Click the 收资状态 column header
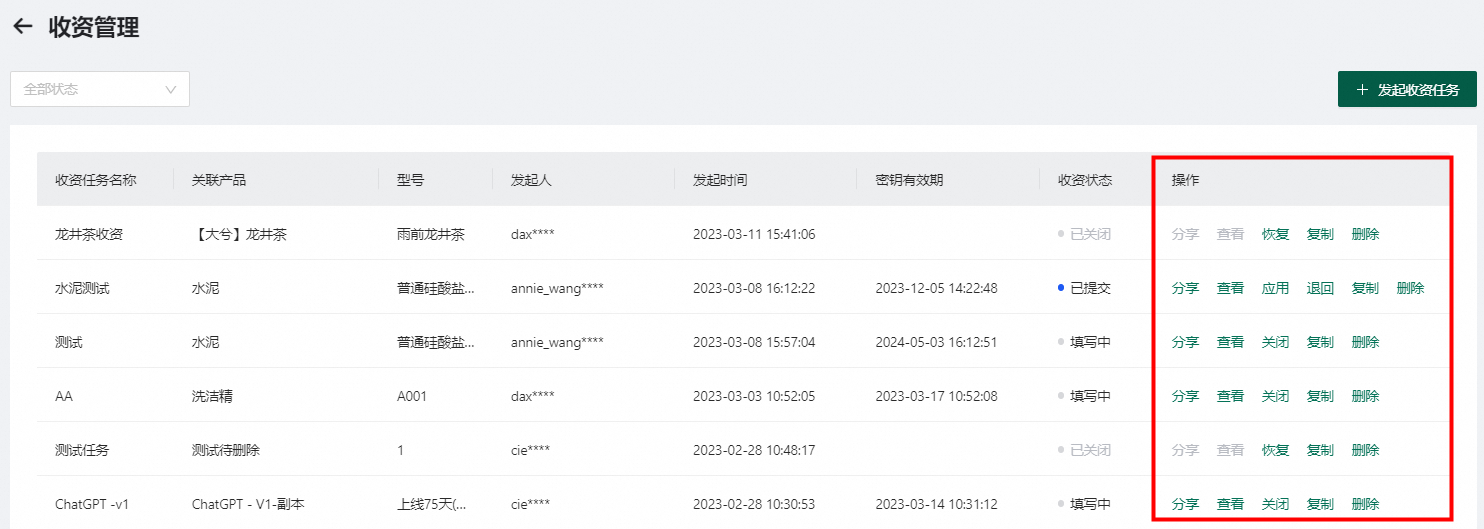 coord(1085,180)
